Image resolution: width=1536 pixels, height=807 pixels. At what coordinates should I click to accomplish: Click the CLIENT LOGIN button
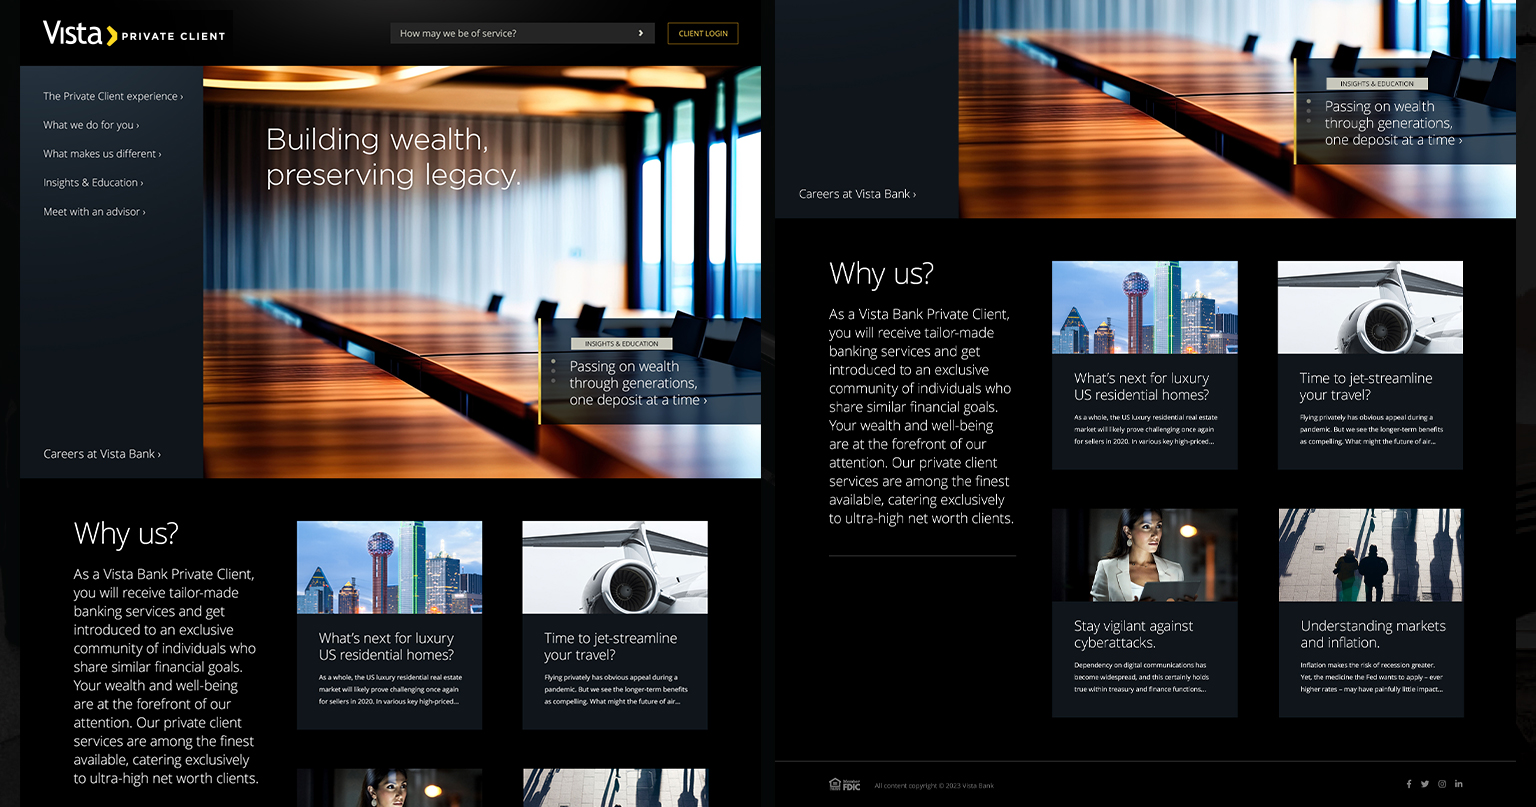pos(703,34)
